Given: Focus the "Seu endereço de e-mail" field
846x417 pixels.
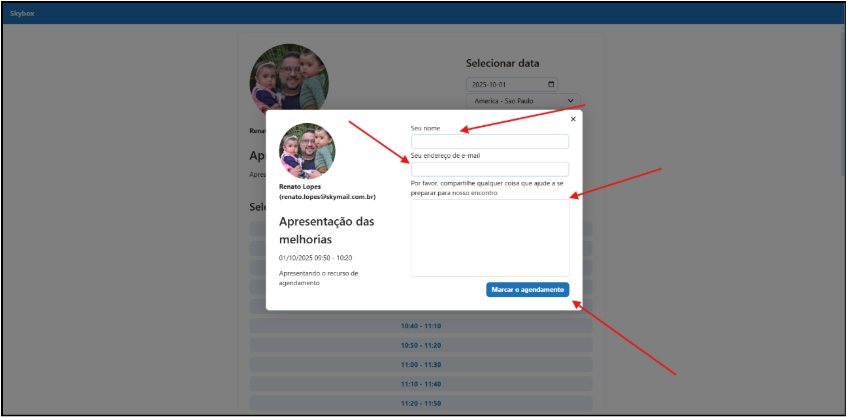Looking at the screenshot, I should pos(489,169).
